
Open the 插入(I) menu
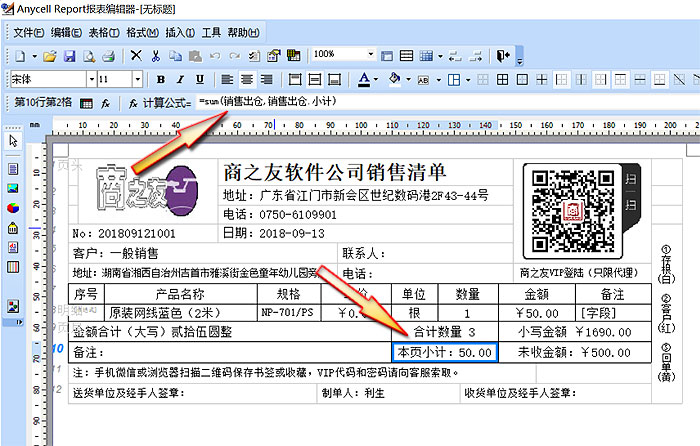[x=180, y=33]
